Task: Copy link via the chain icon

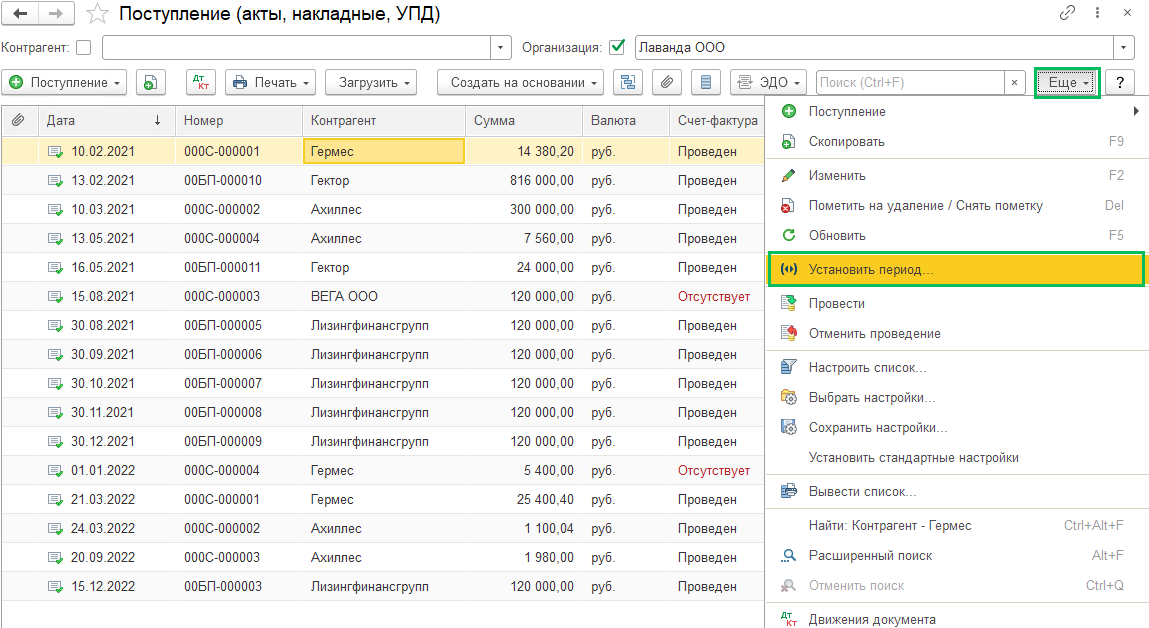Action: [1068, 14]
